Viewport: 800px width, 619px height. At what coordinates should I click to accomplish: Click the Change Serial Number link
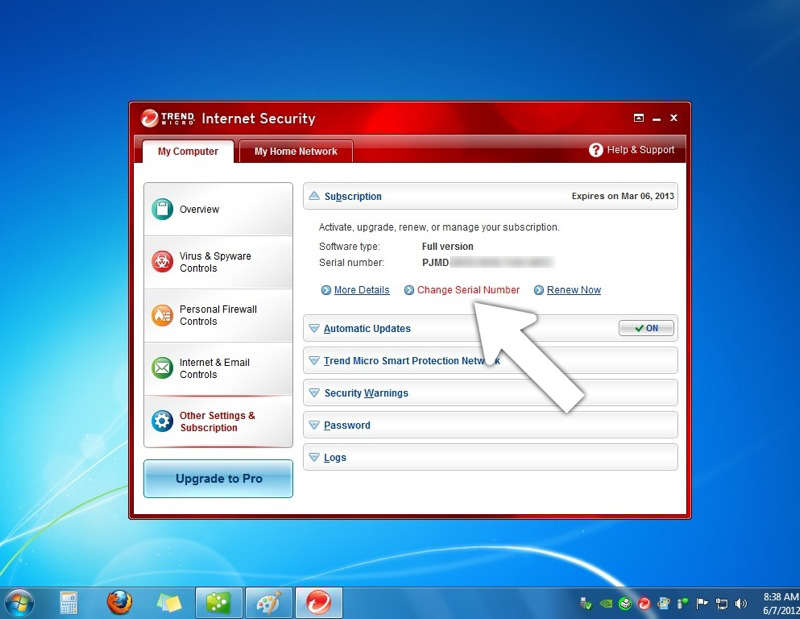pos(468,290)
